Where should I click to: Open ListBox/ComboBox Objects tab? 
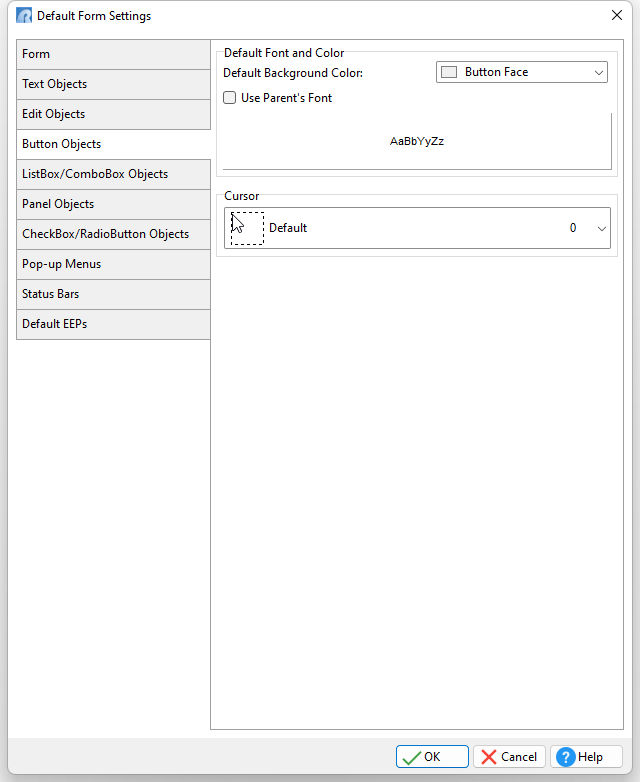113,174
